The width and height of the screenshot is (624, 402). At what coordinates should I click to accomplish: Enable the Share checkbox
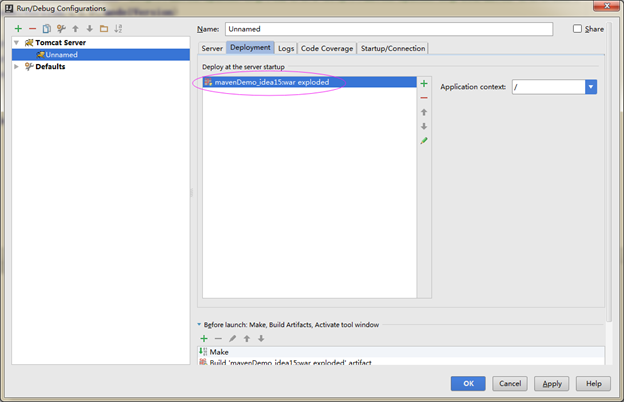[x=577, y=29]
